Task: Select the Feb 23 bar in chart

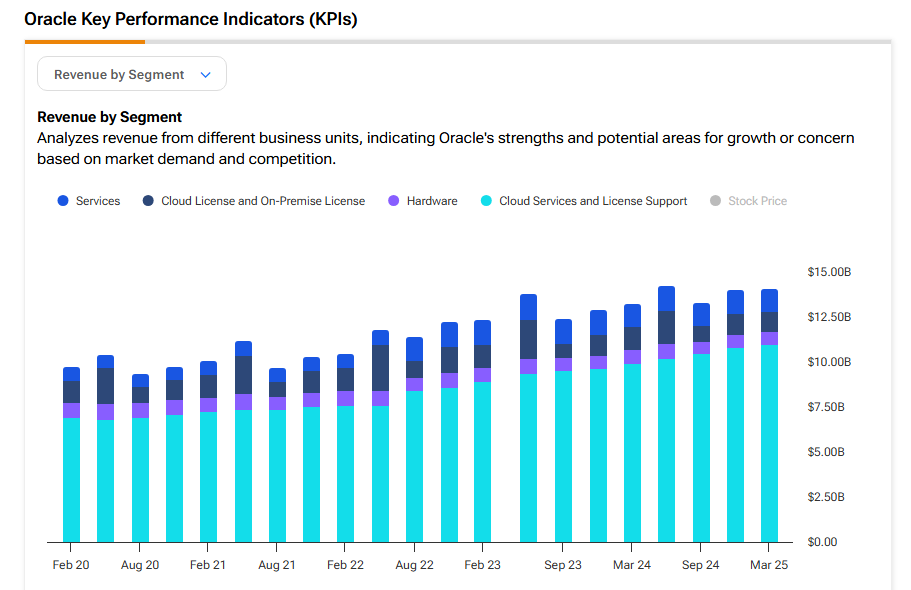Action: (x=482, y=431)
